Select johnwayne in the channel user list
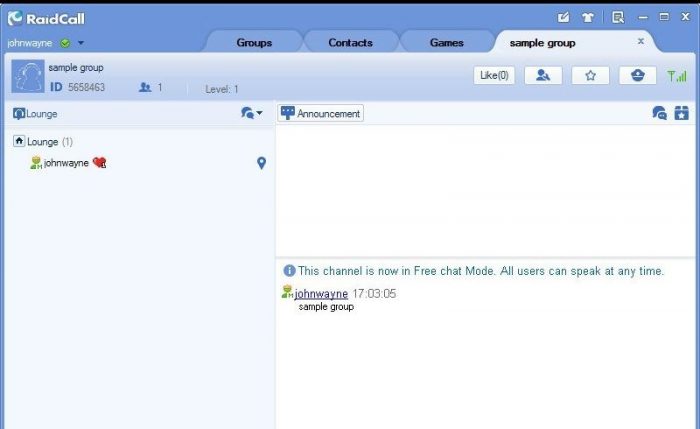The width and height of the screenshot is (700, 429). click(66, 163)
